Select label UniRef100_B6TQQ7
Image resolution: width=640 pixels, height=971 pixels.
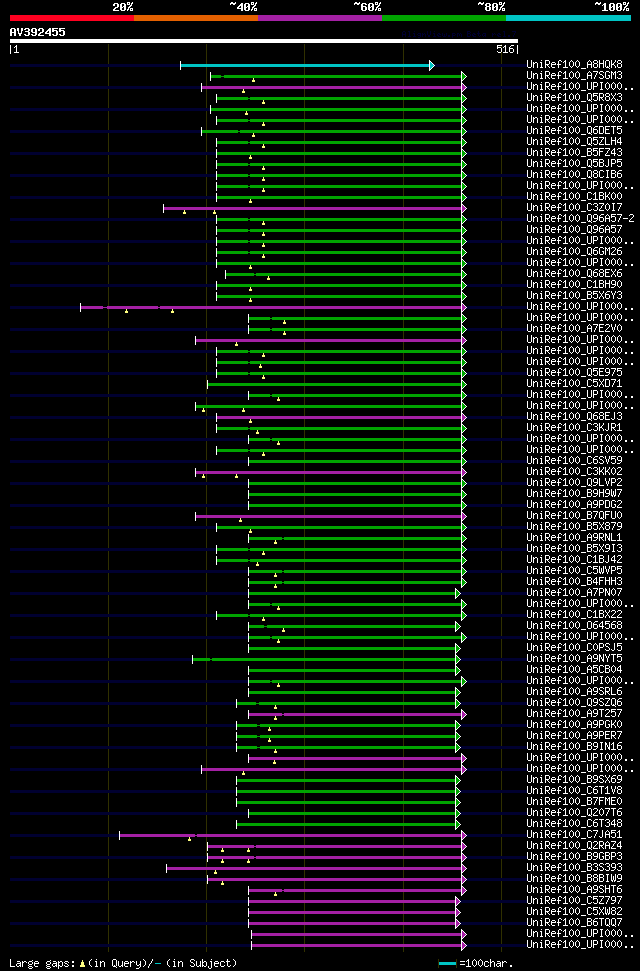pyautogui.click(x=574, y=922)
